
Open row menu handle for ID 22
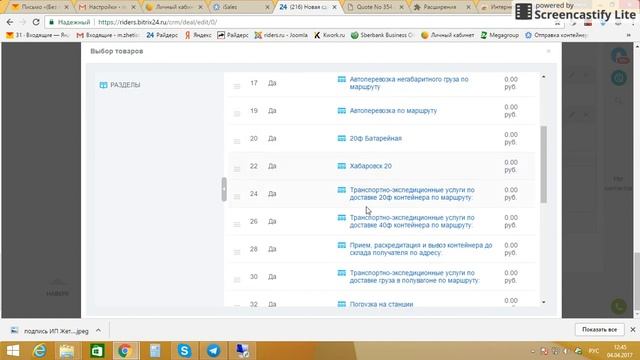coord(237,169)
